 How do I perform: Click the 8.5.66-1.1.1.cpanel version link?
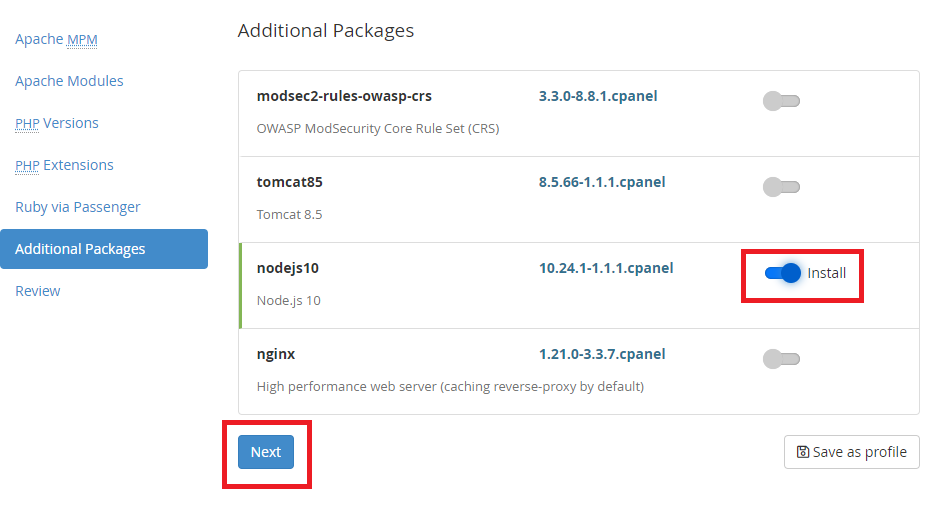602,182
